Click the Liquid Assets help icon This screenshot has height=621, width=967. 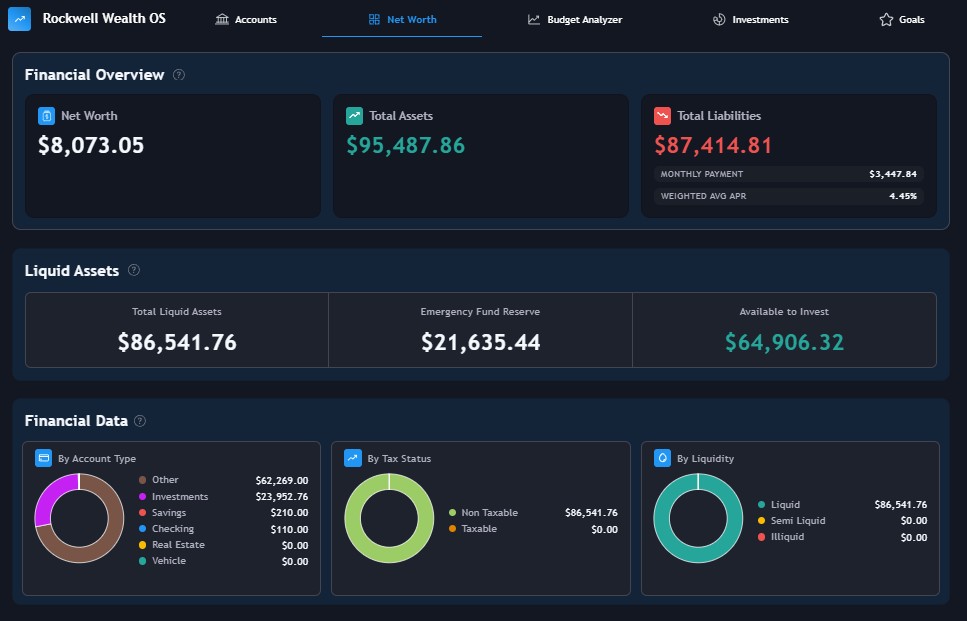(x=134, y=270)
